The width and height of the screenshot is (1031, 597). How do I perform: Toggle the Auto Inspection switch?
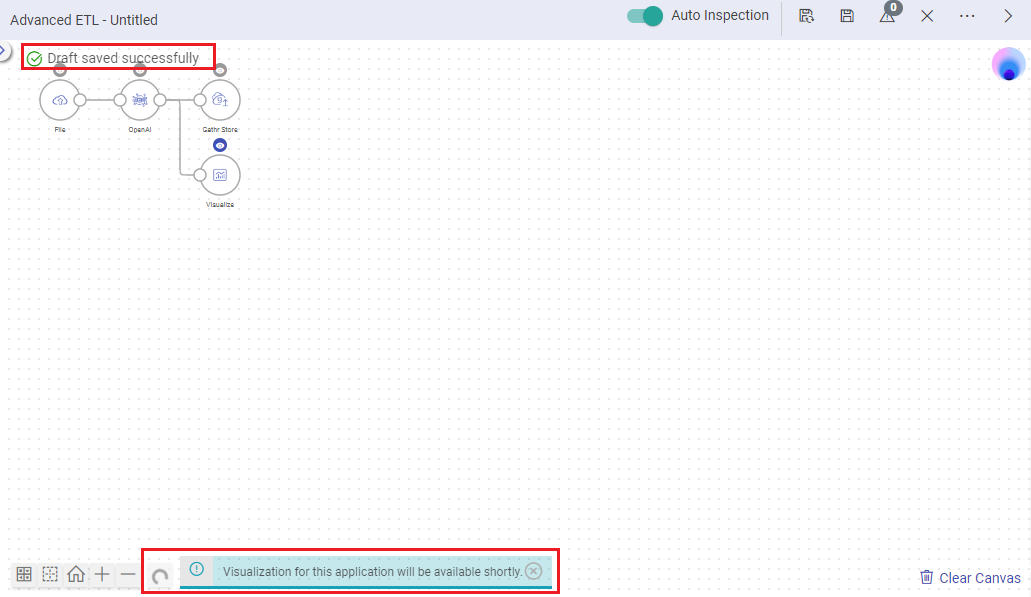pos(645,16)
